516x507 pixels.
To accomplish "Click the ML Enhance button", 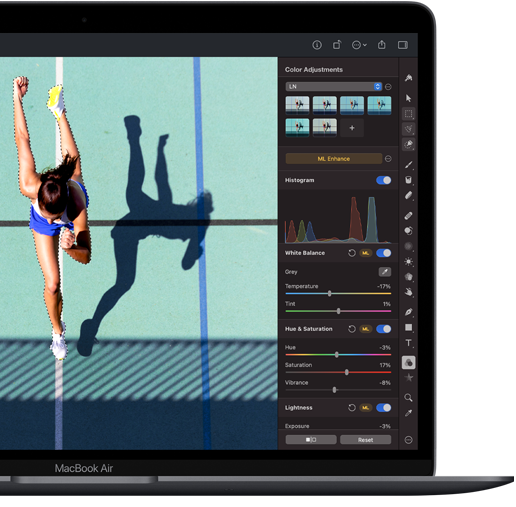I will coord(334,159).
